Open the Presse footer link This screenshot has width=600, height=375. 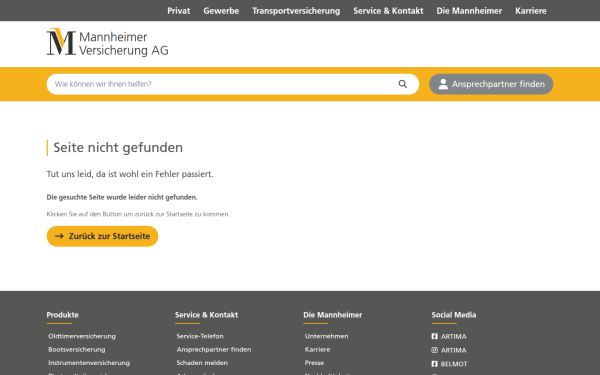coord(314,362)
